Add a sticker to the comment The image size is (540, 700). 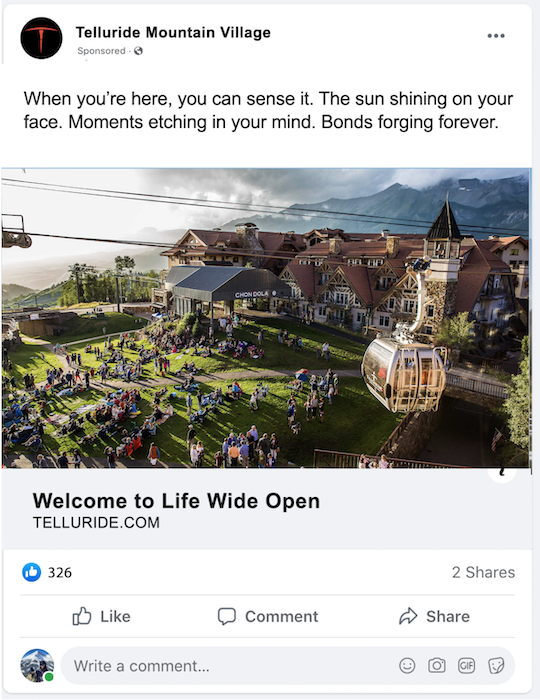pos(496,666)
